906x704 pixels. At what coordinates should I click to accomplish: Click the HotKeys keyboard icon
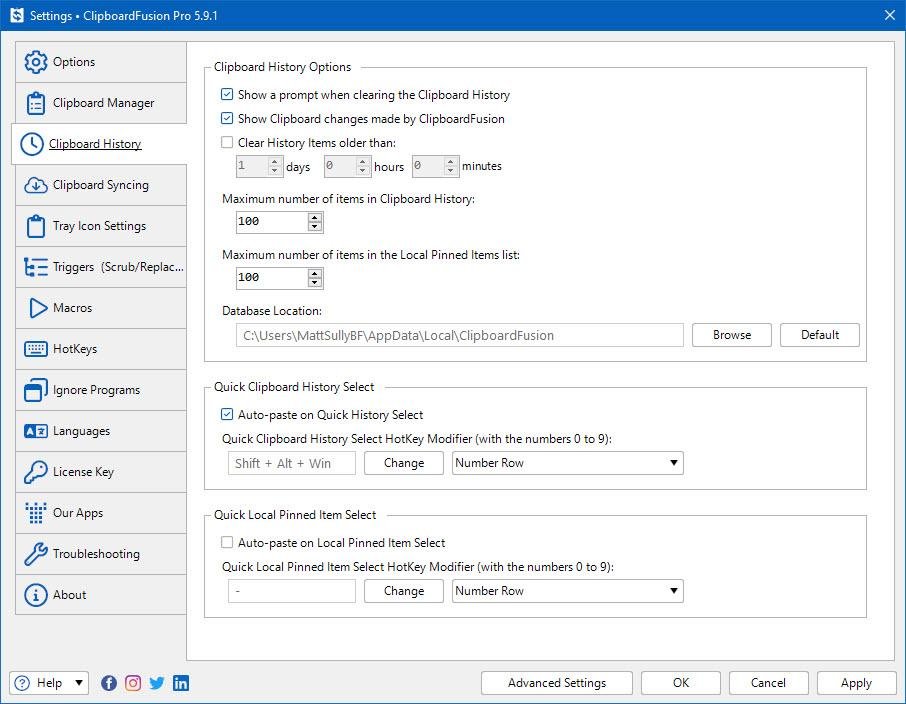pyautogui.click(x=36, y=349)
